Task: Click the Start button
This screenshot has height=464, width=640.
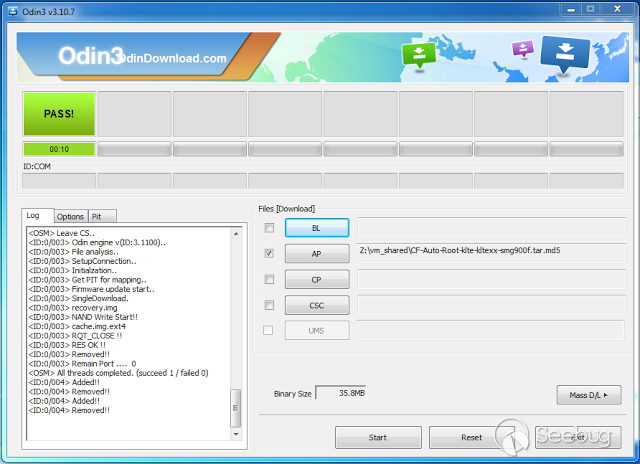Action: pos(378,437)
